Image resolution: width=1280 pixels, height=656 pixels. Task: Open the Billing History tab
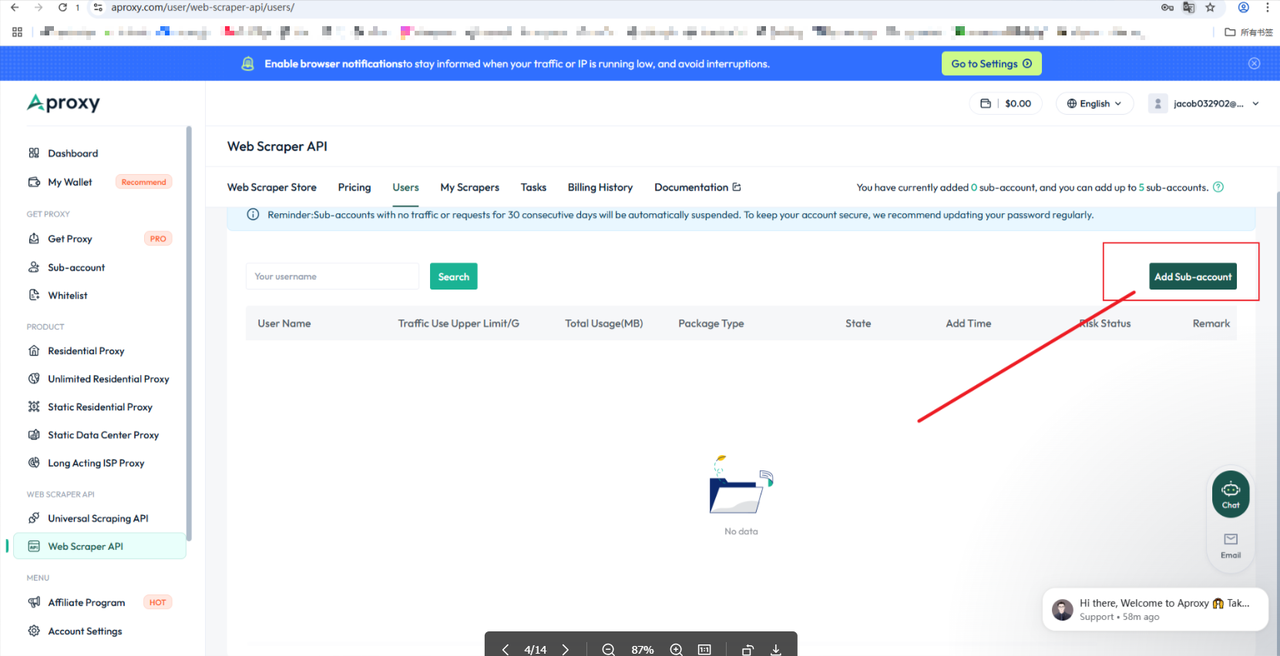pos(600,187)
